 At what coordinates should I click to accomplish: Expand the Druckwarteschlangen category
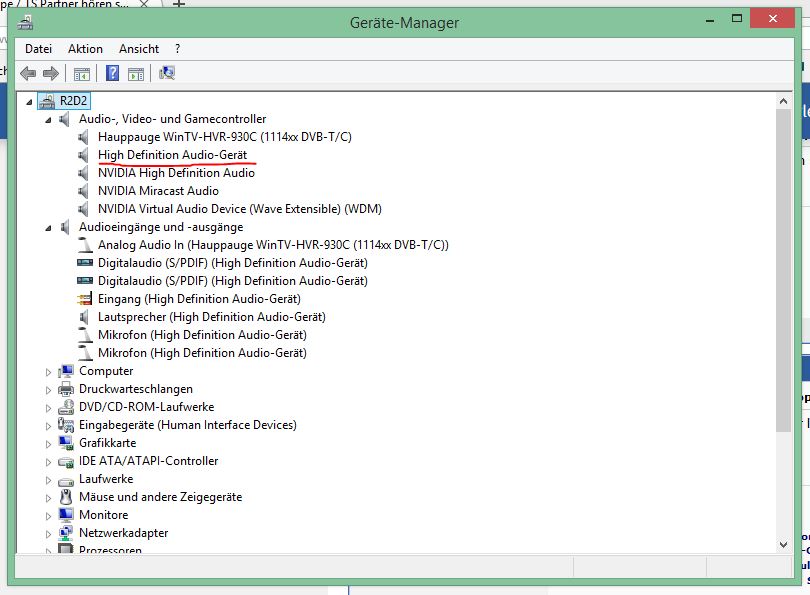pos(48,390)
